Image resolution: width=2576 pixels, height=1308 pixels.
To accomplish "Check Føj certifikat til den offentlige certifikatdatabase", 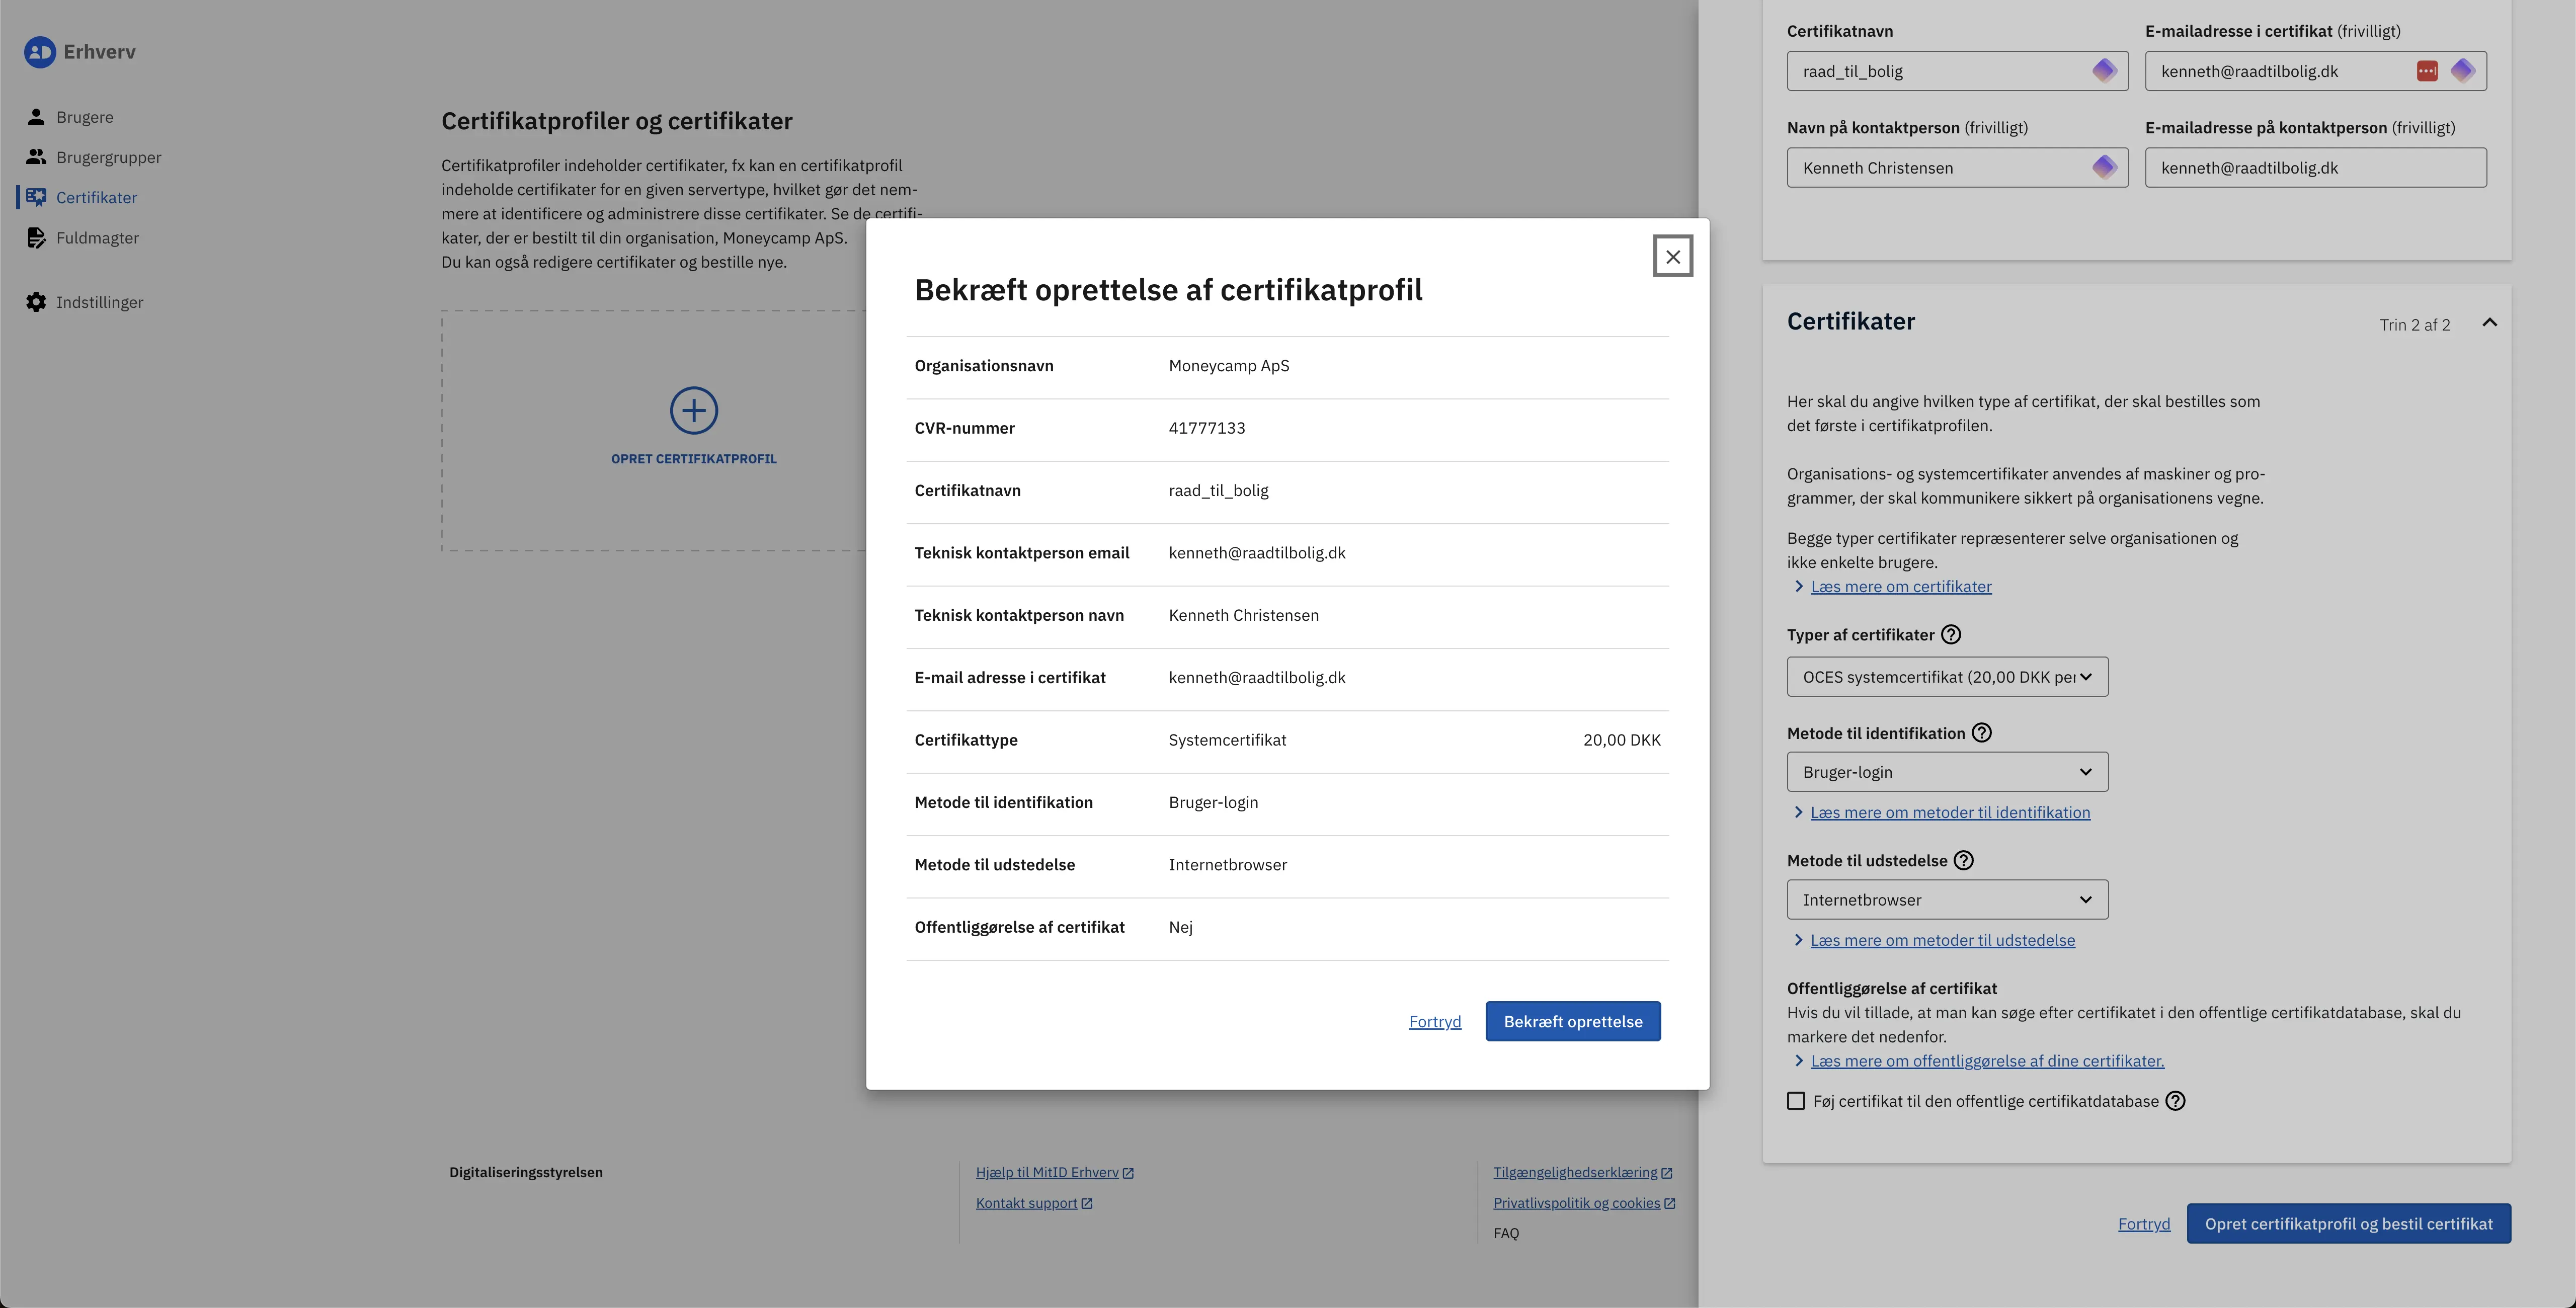I will pos(1797,1101).
